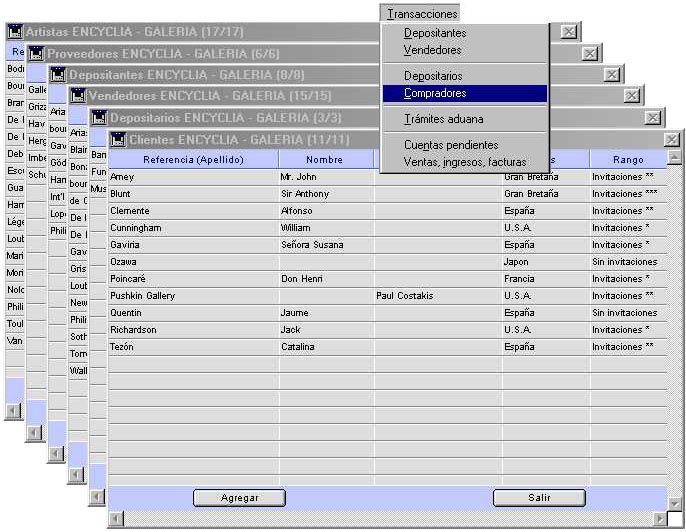Click the Salir button
Image resolution: width=686 pixels, height=532 pixels.
[539, 498]
